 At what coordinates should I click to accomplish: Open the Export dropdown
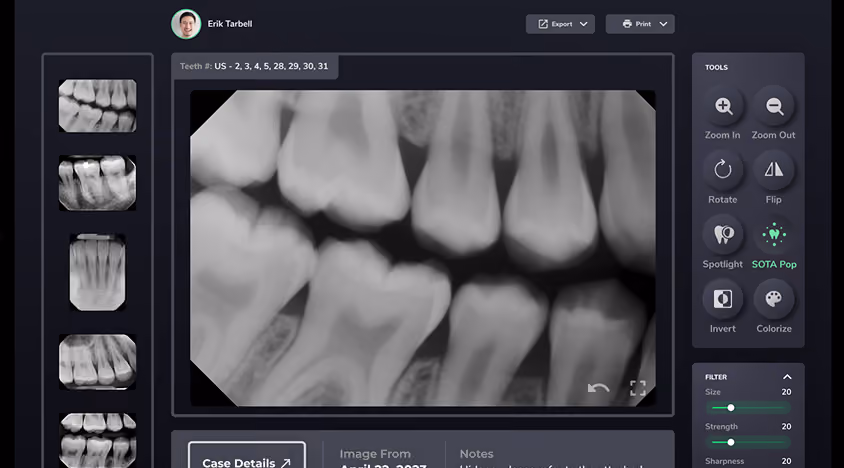pos(560,24)
